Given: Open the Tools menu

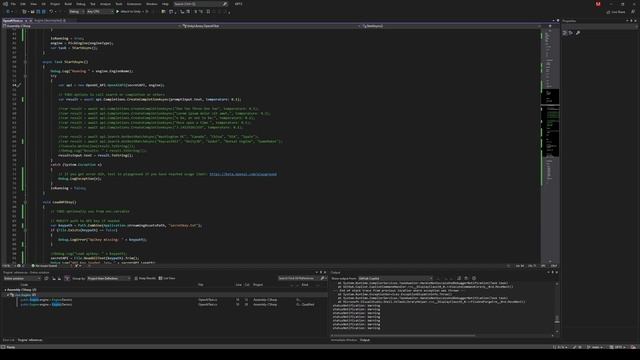Looking at the screenshot, I should click(119, 4).
